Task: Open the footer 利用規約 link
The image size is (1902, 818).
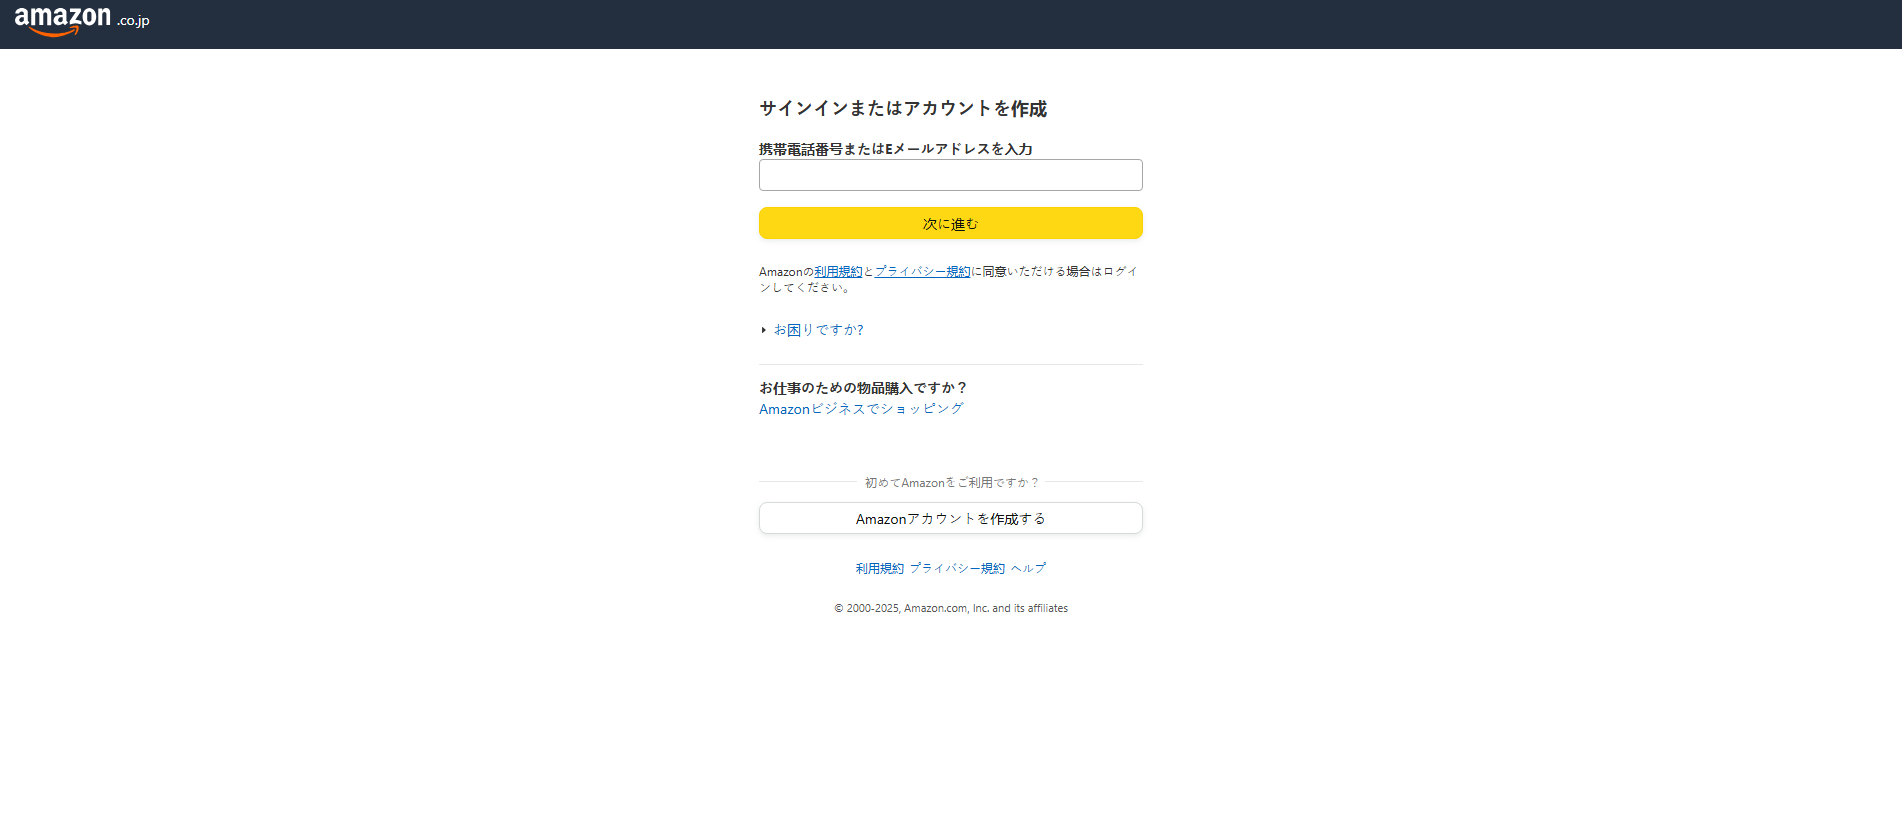Action: pos(880,568)
